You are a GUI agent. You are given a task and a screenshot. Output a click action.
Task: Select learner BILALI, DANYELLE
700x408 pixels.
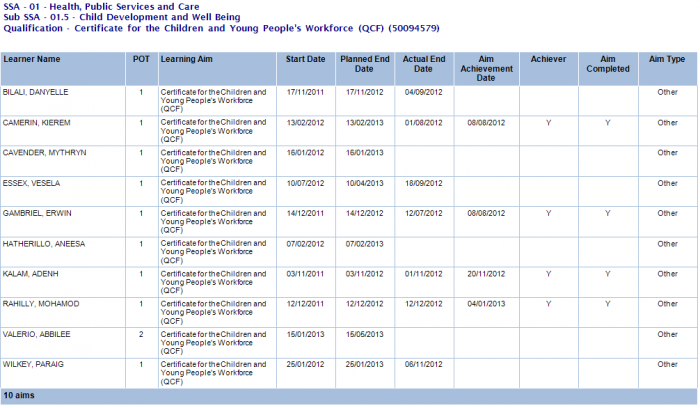click(35, 92)
